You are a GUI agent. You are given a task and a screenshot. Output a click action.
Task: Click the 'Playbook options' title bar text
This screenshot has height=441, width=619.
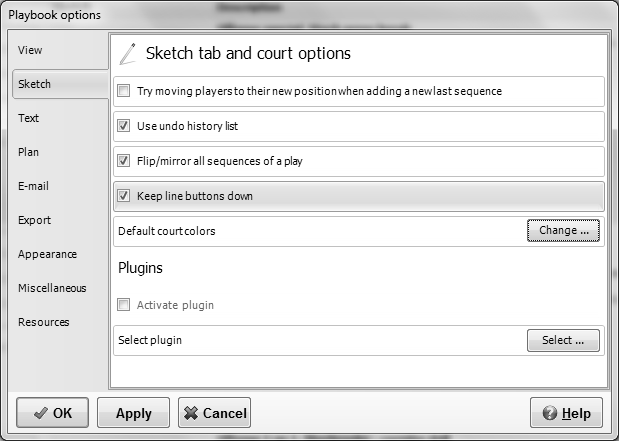click(54, 15)
